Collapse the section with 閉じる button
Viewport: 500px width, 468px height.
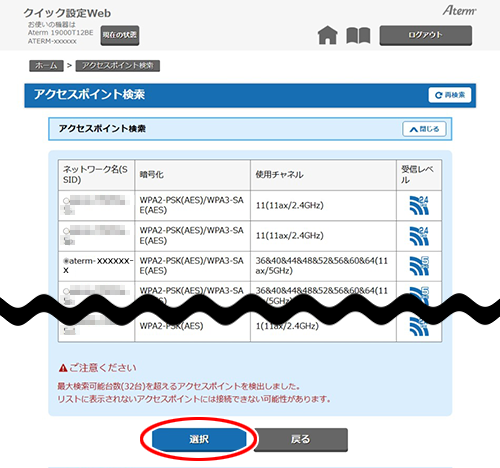[x=424, y=129]
